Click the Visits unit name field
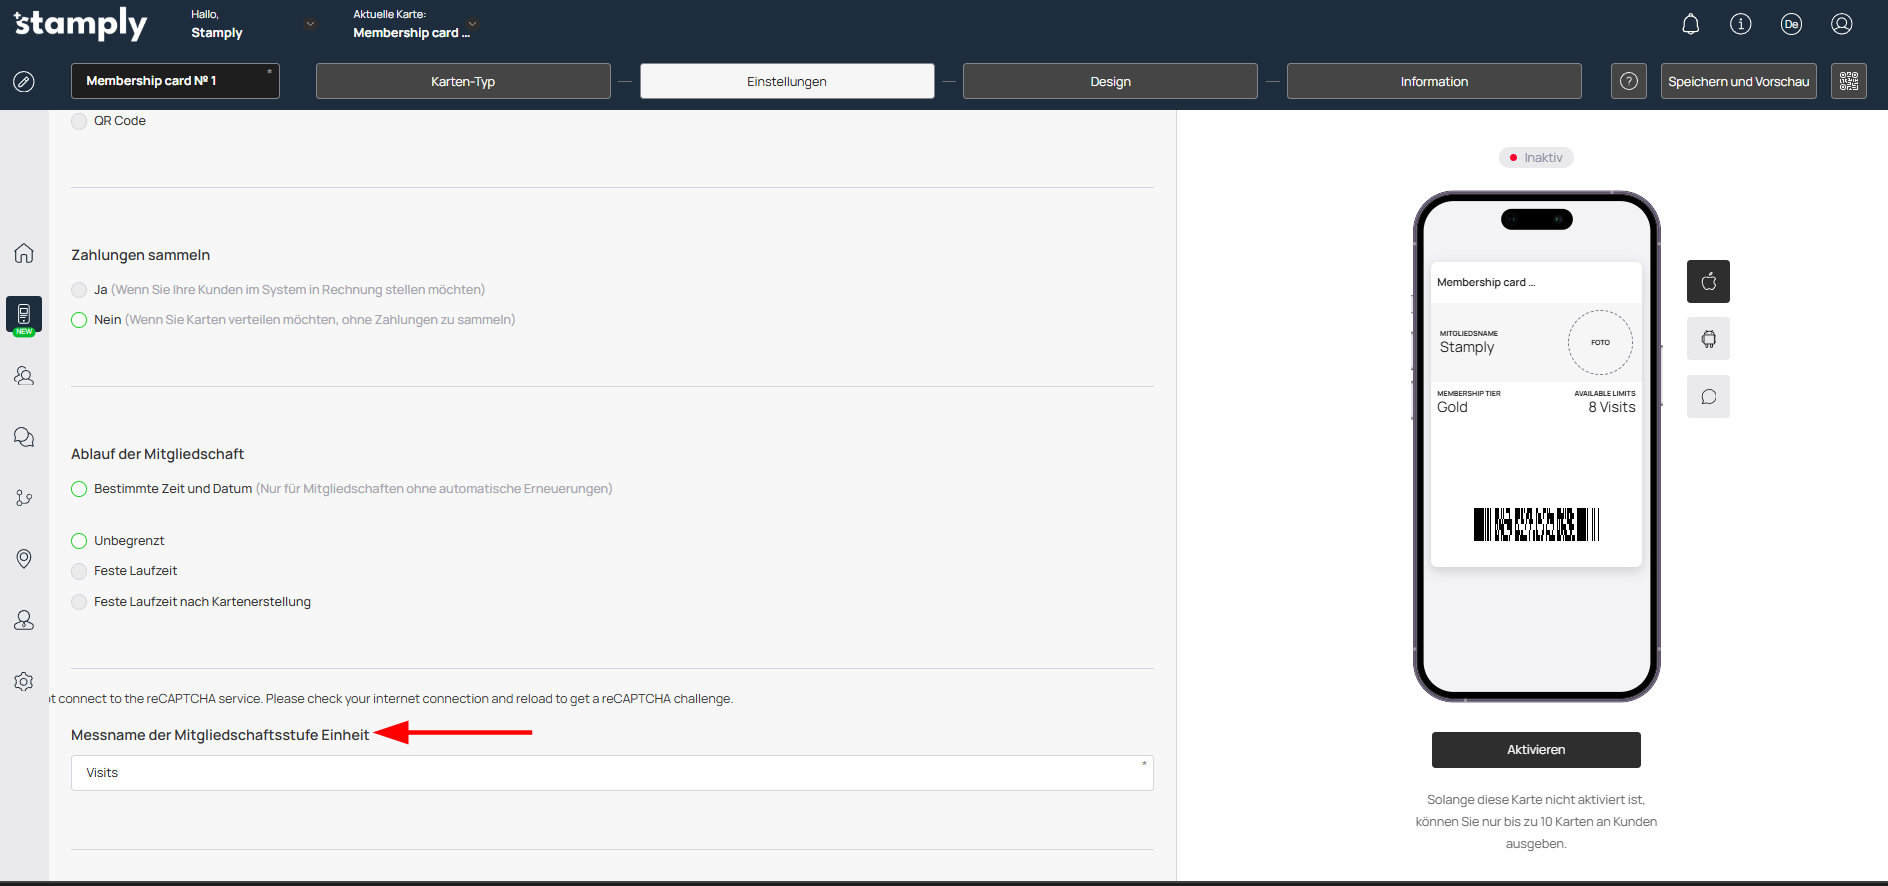This screenshot has height=886, width=1888. (611, 773)
